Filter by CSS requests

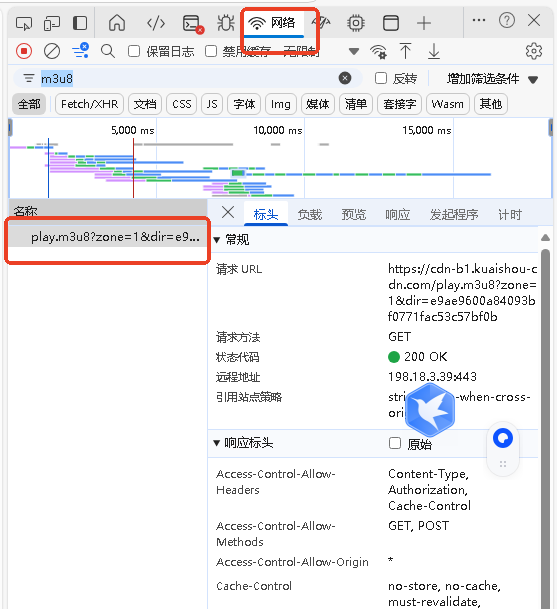pyautogui.click(x=181, y=104)
